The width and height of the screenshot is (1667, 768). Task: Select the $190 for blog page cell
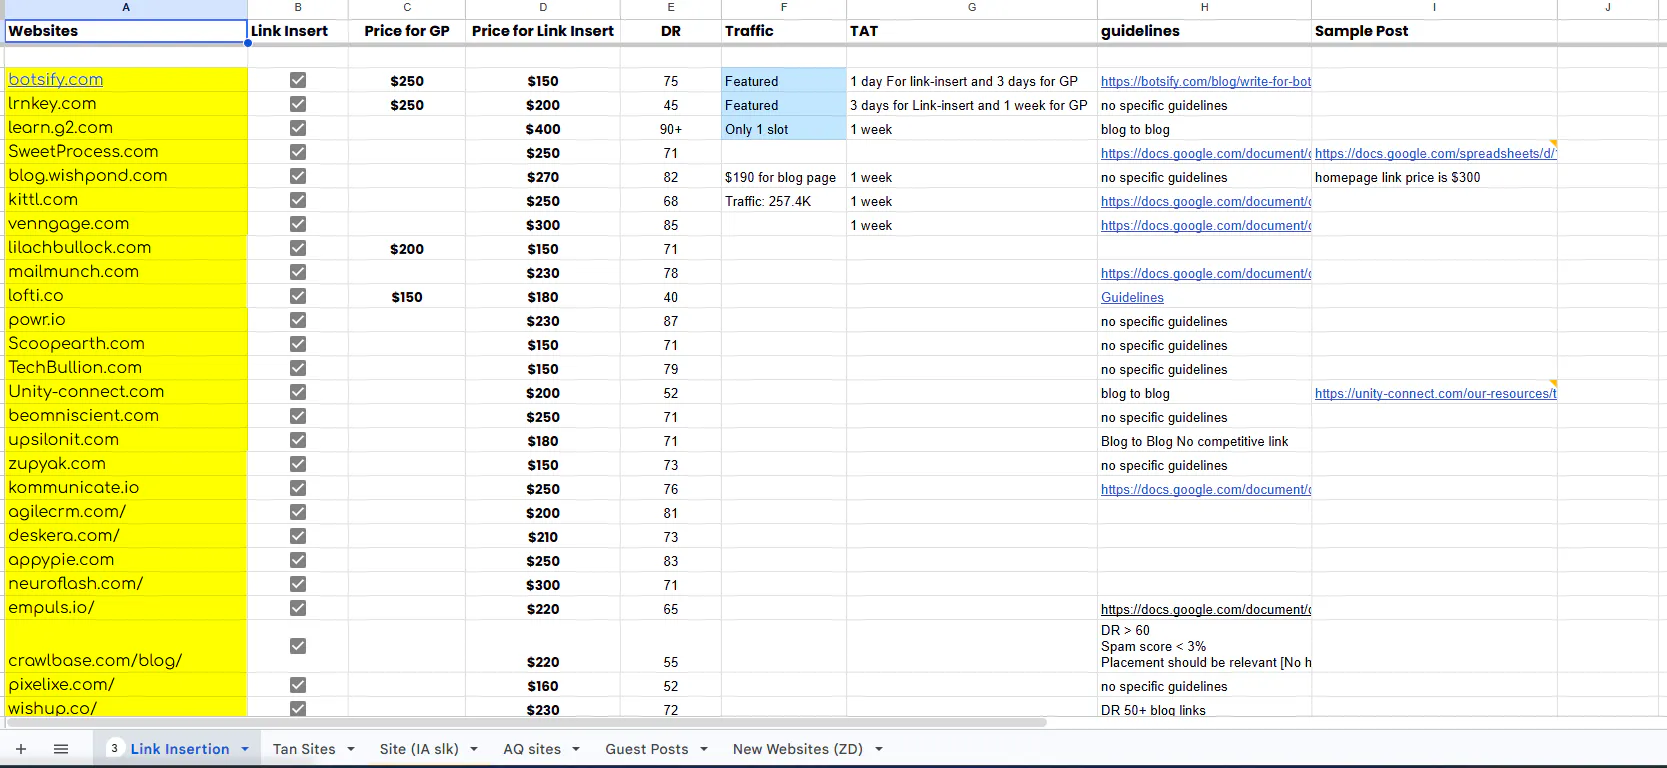784,177
